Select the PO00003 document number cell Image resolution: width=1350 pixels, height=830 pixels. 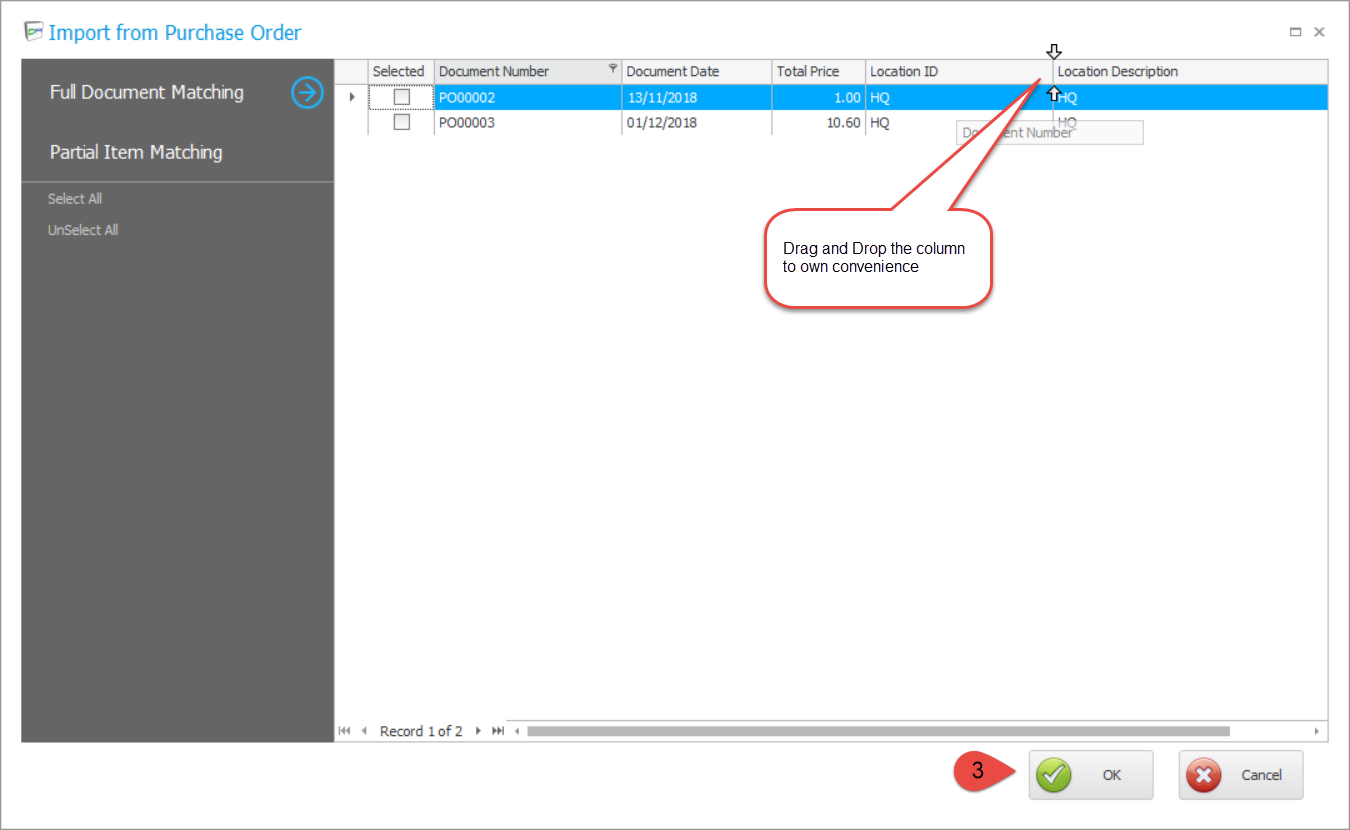[x=527, y=122]
